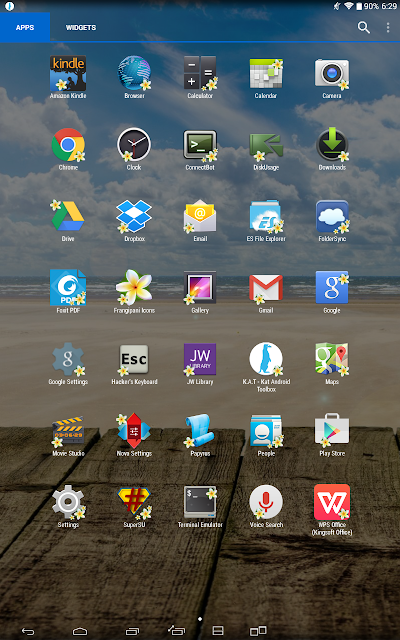Open the Calendar app

coord(266,73)
